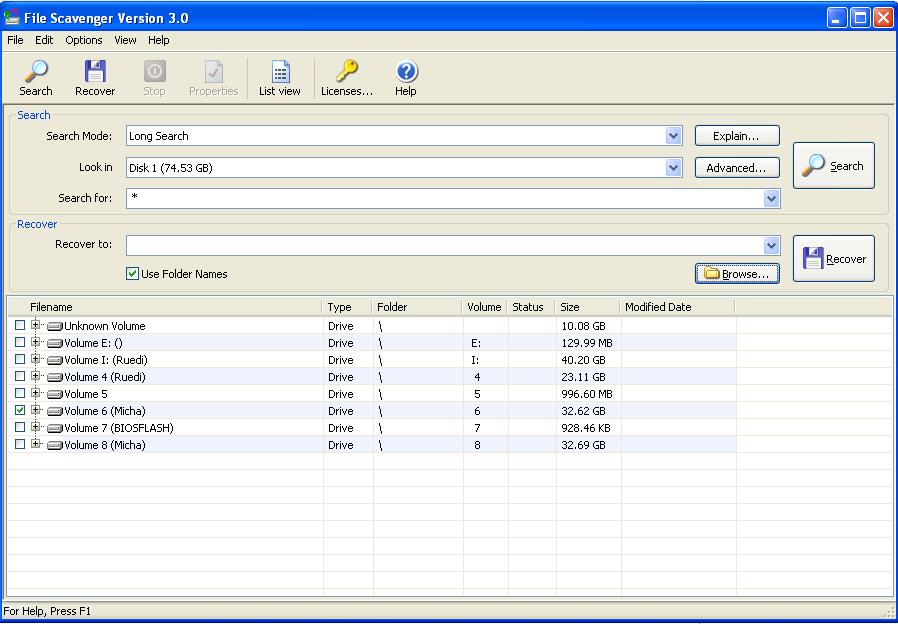Check the Volume I: (Ruedi) checkbox

(x=20, y=360)
